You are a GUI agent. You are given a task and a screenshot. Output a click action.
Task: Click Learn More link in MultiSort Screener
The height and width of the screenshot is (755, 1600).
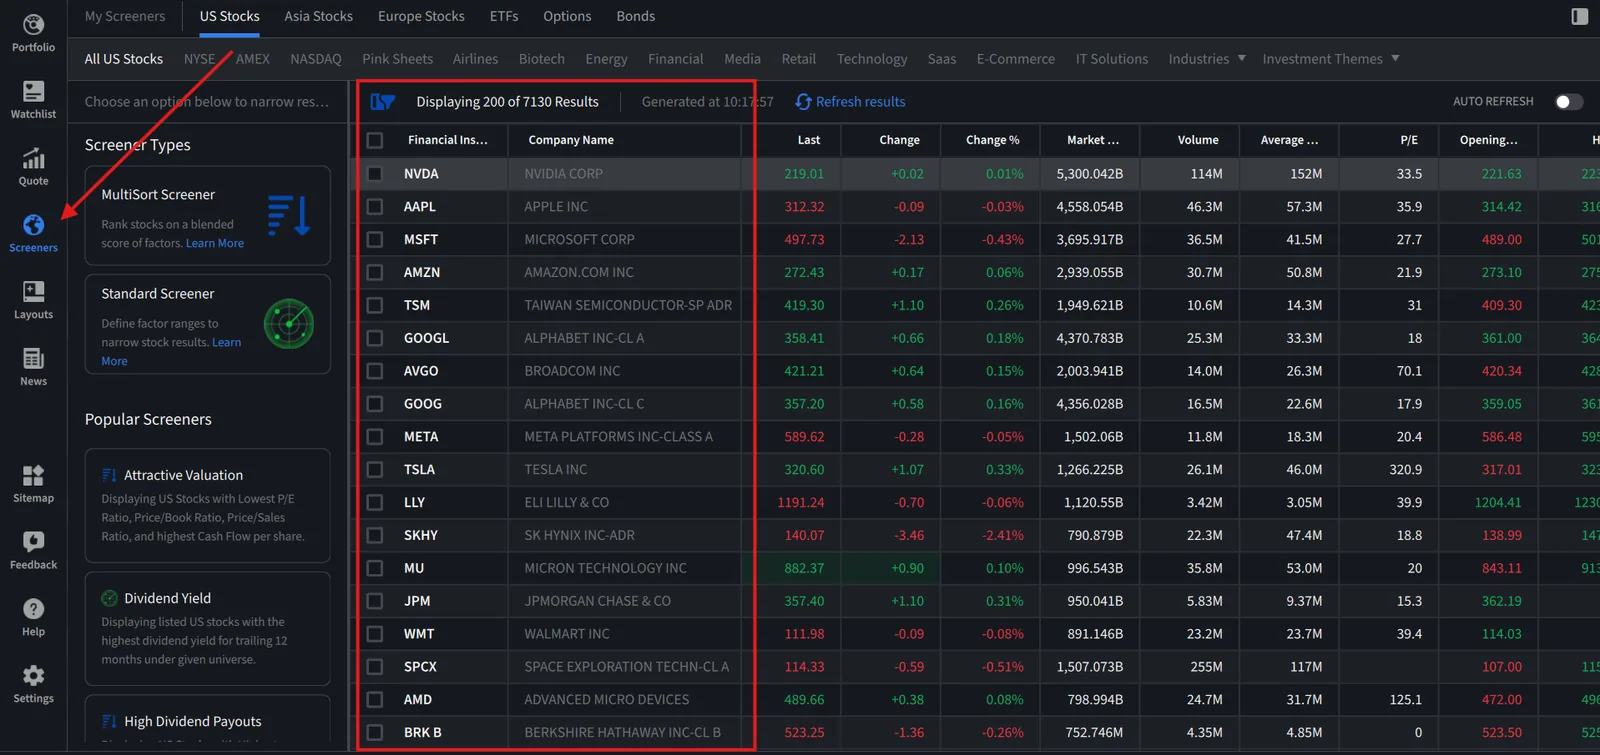[x=215, y=243]
